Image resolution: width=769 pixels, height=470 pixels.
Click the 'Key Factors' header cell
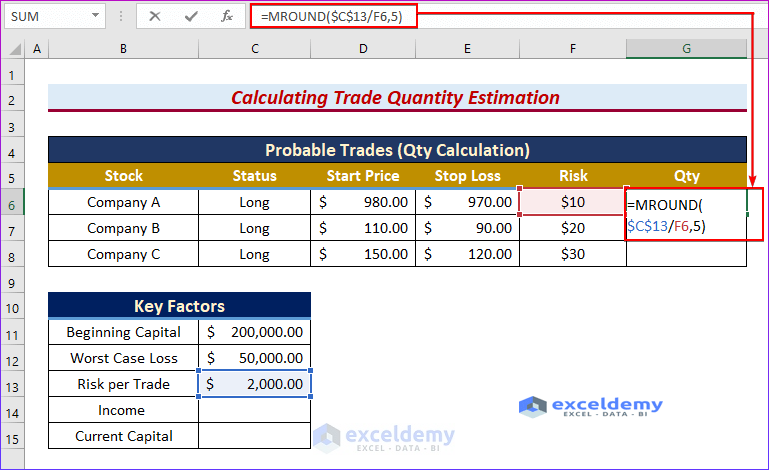click(179, 306)
